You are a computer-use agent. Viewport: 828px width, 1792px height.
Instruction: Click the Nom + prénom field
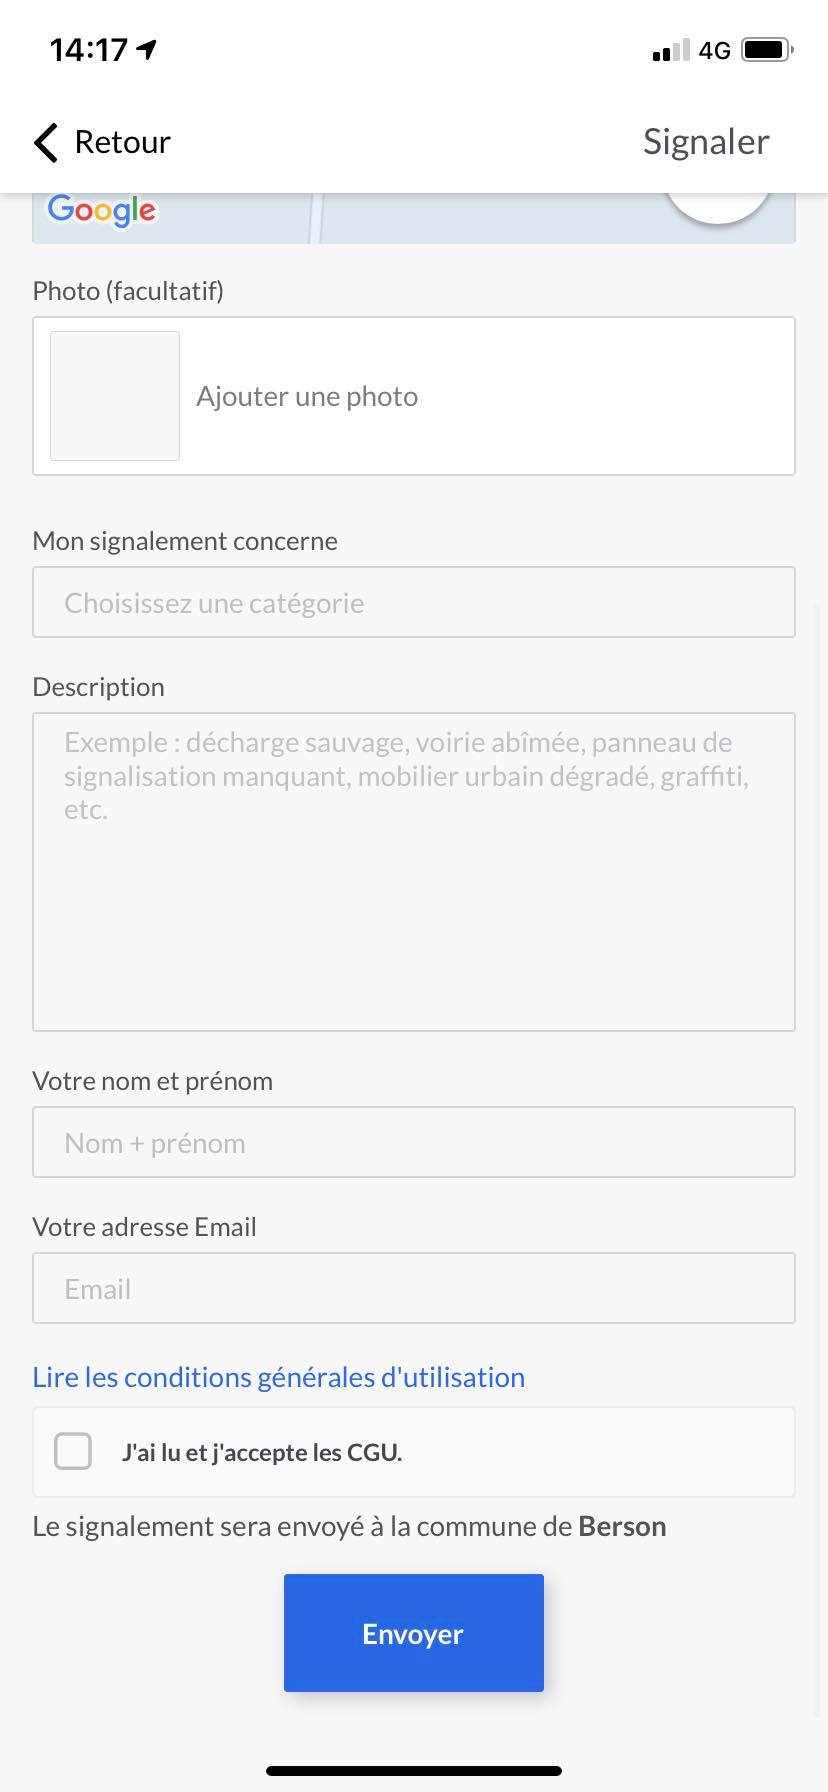click(x=414, y=1142)
